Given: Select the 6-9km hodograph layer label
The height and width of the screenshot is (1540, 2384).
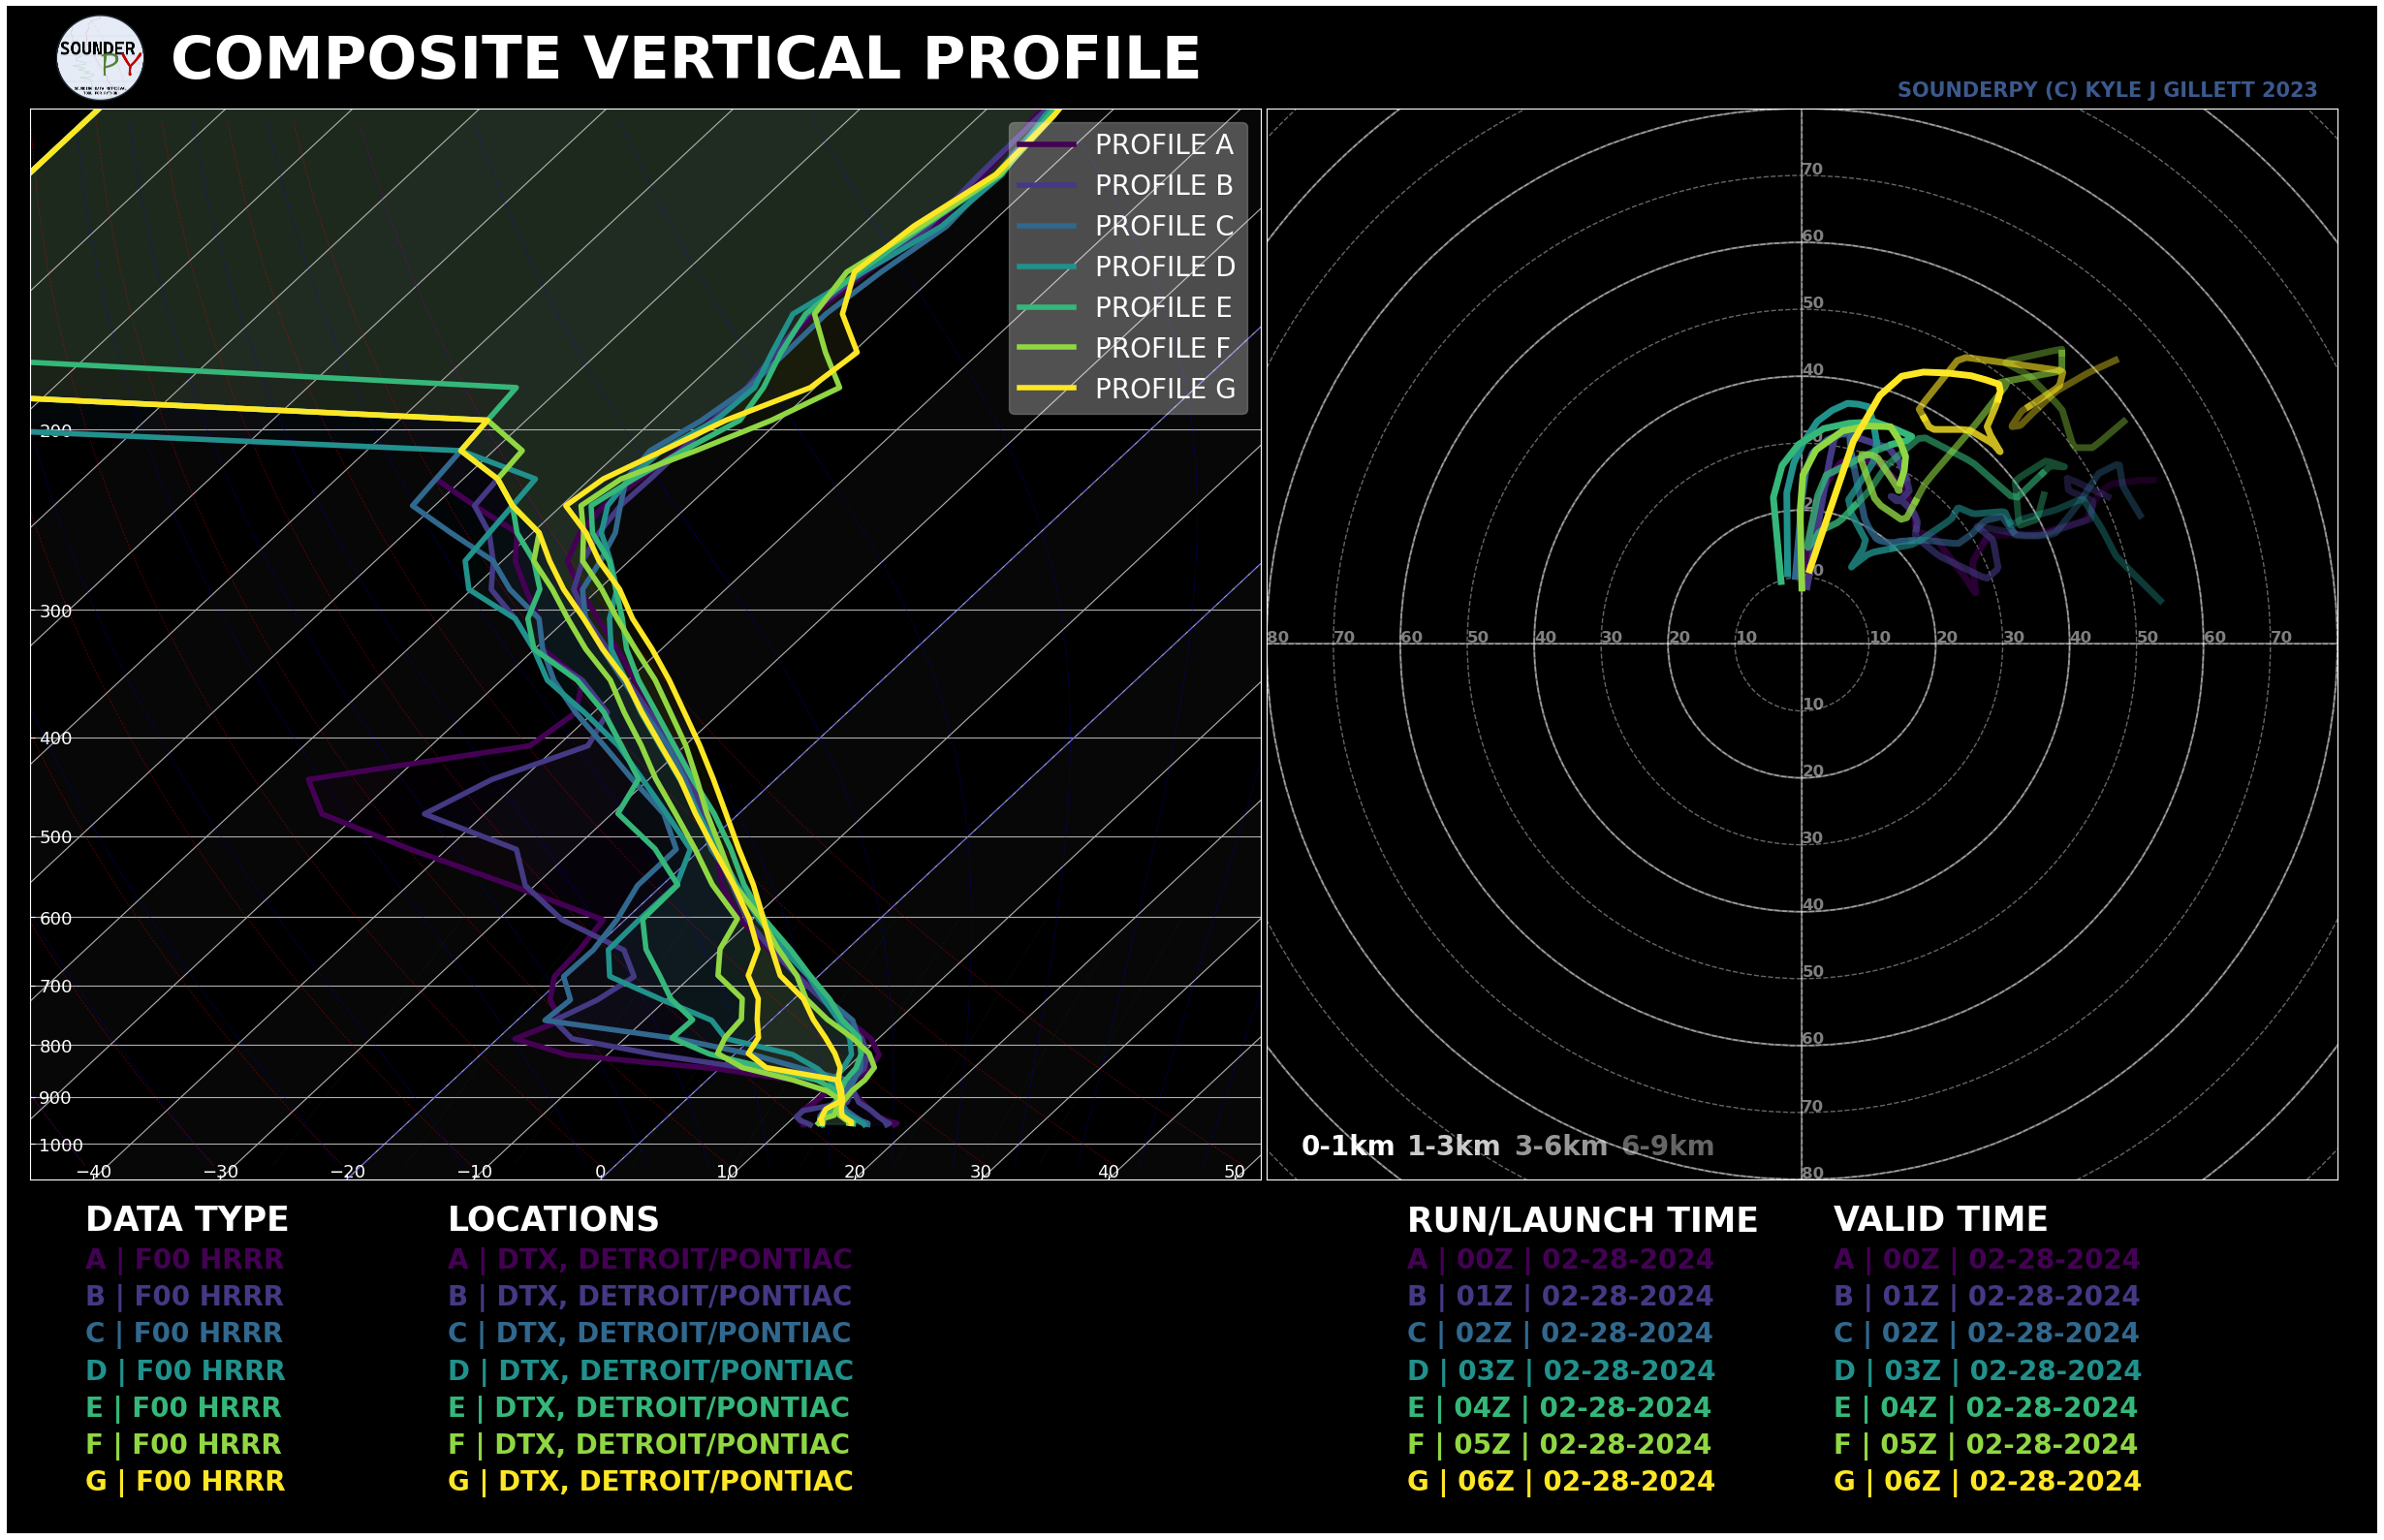Looking at the screenshot, I should [1668, 1146].
